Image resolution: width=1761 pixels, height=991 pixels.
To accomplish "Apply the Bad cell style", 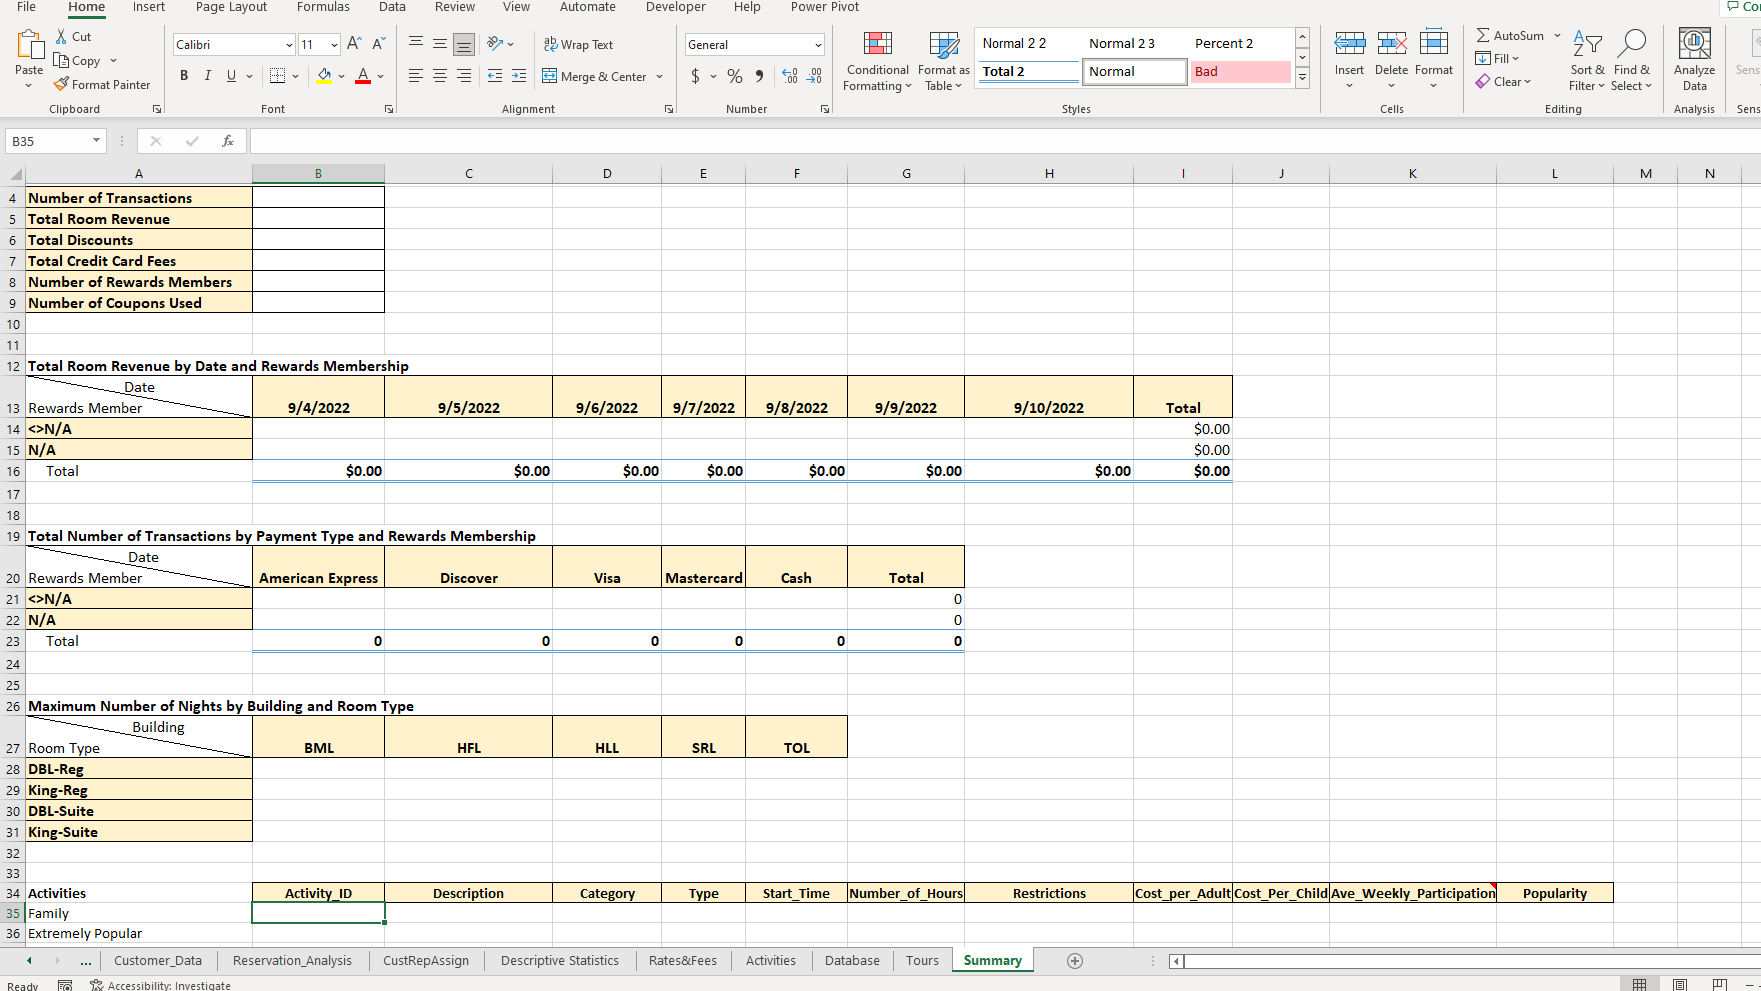I will coord(1240,72).
